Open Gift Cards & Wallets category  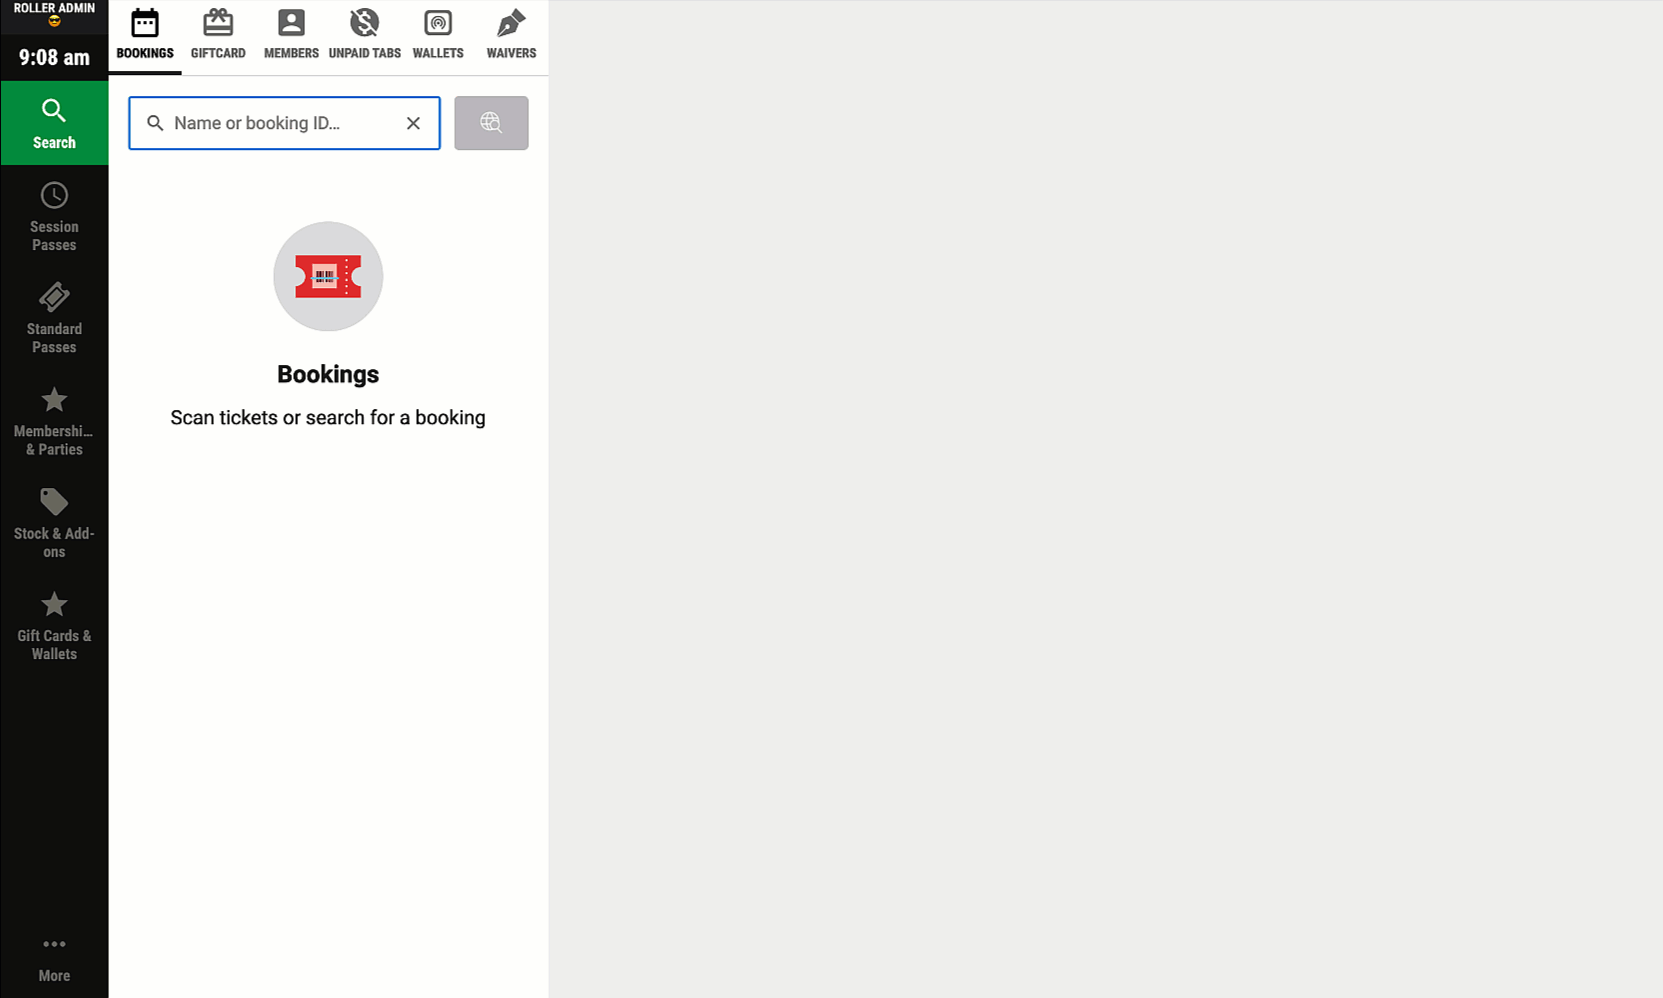click(54, 625)
